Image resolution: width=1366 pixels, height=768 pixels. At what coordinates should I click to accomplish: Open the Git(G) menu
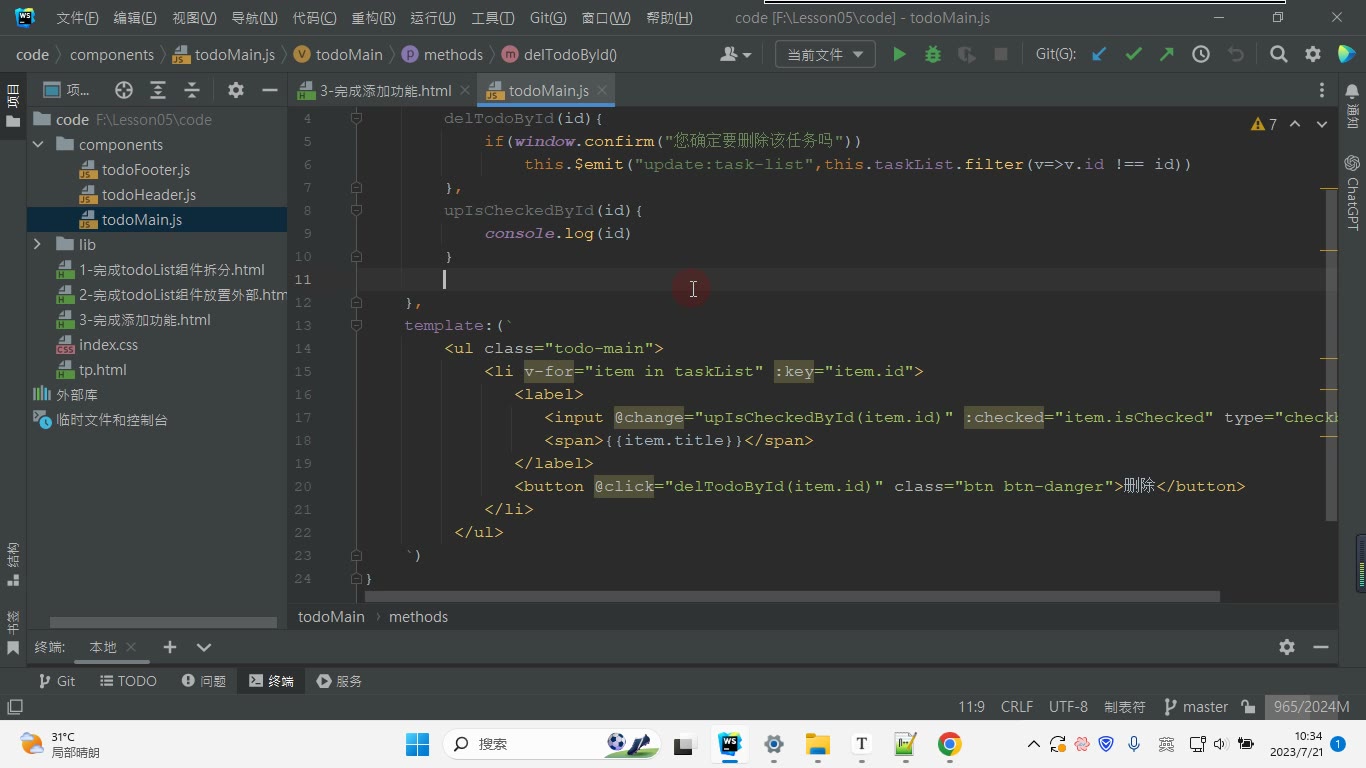[x=548, y=18]
